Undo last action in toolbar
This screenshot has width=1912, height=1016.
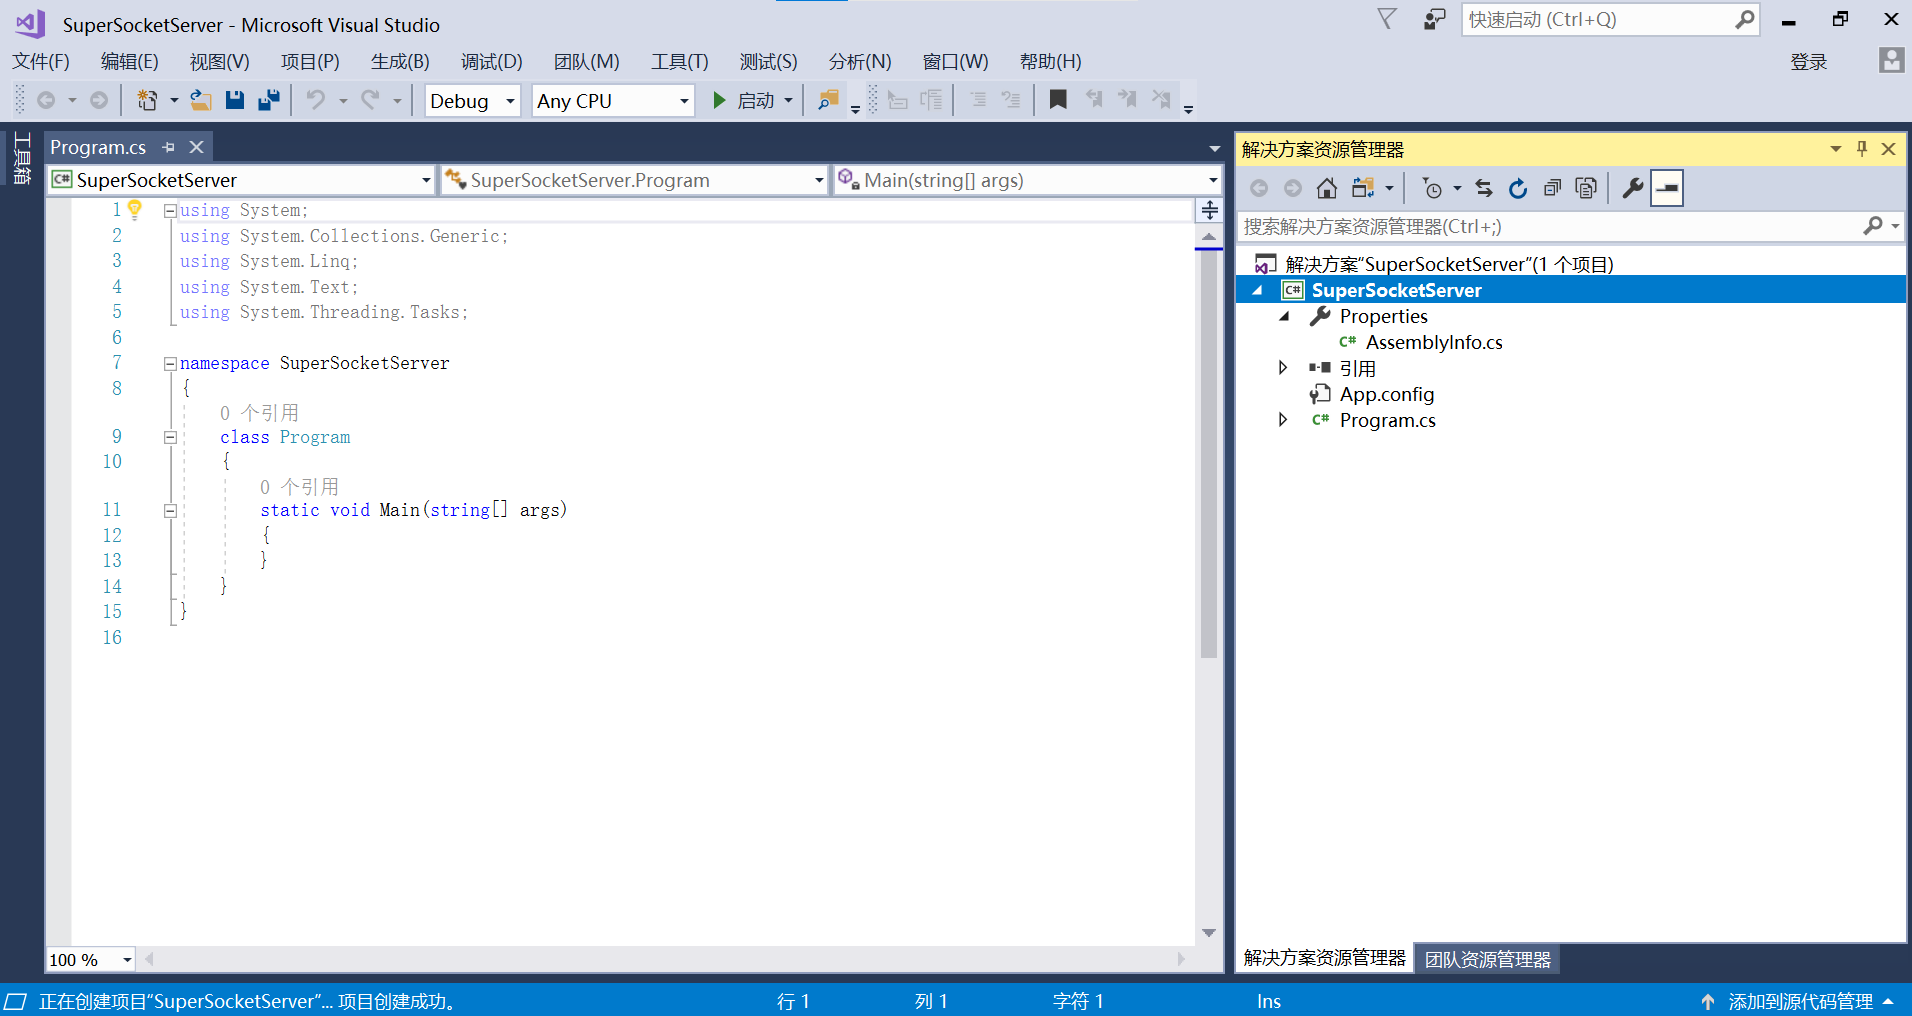pyautogui.click(x=316, y=100)
